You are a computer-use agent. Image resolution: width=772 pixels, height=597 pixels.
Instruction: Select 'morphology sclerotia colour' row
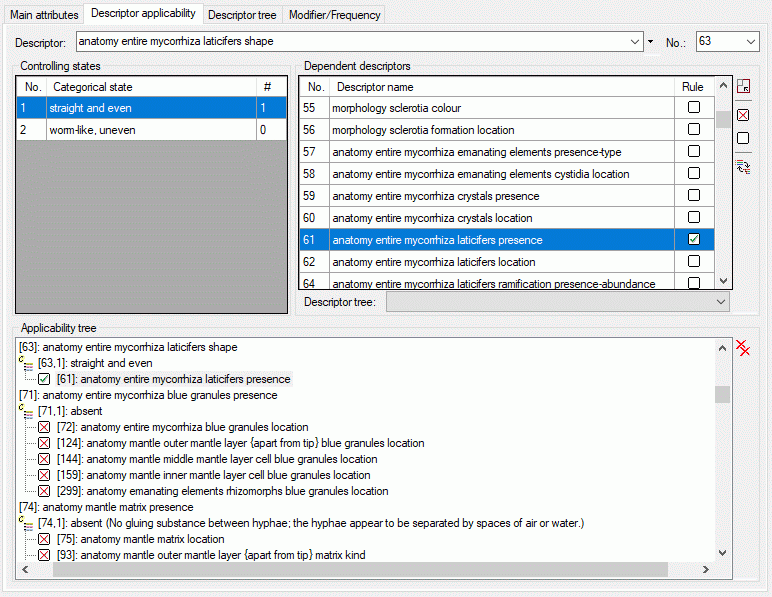[507, 108]
